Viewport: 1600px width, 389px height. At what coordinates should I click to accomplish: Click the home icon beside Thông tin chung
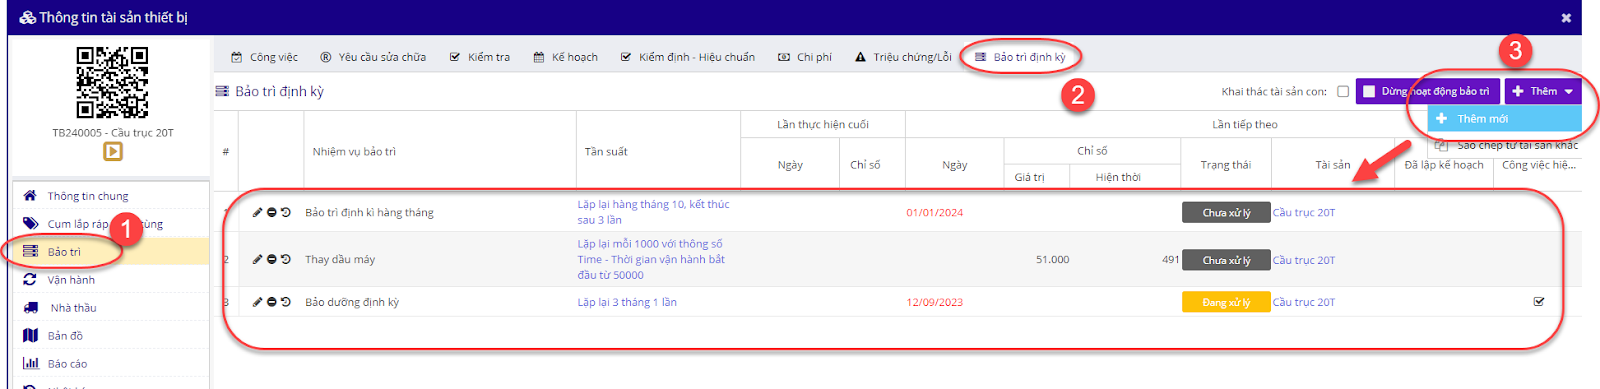(x=30, y=196)
